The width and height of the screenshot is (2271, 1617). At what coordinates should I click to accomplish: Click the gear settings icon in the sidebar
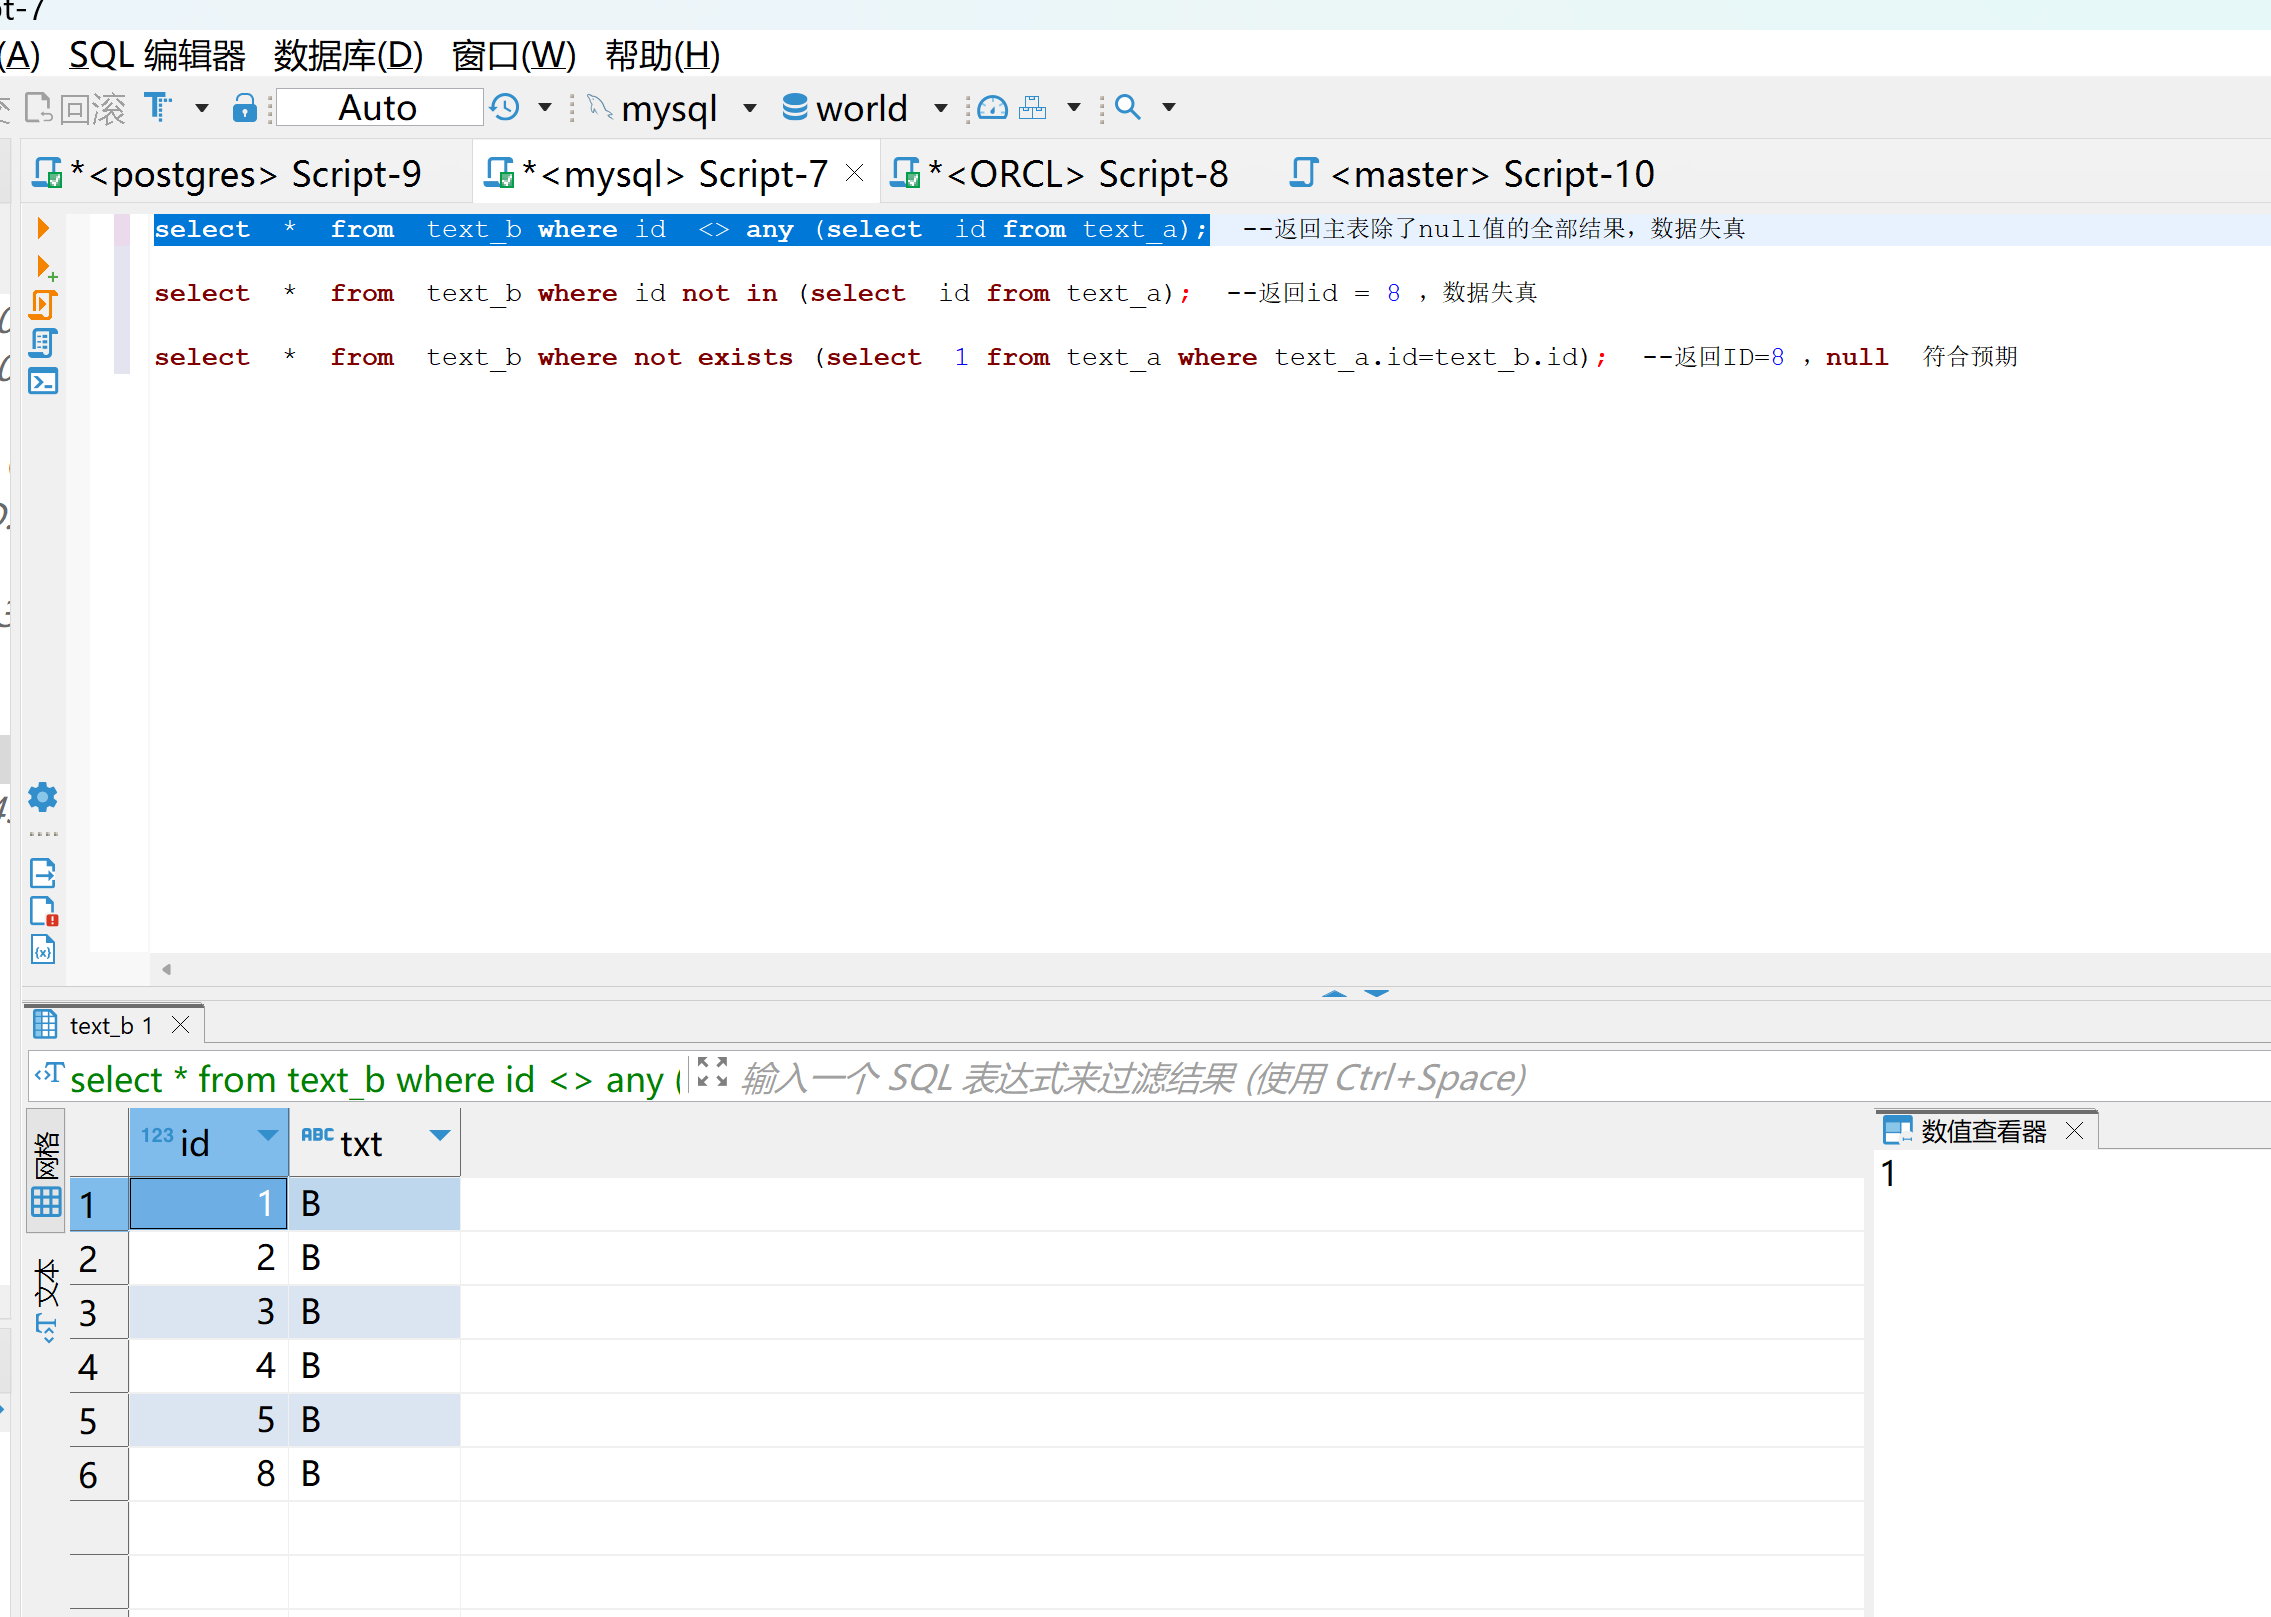(43, 797)
